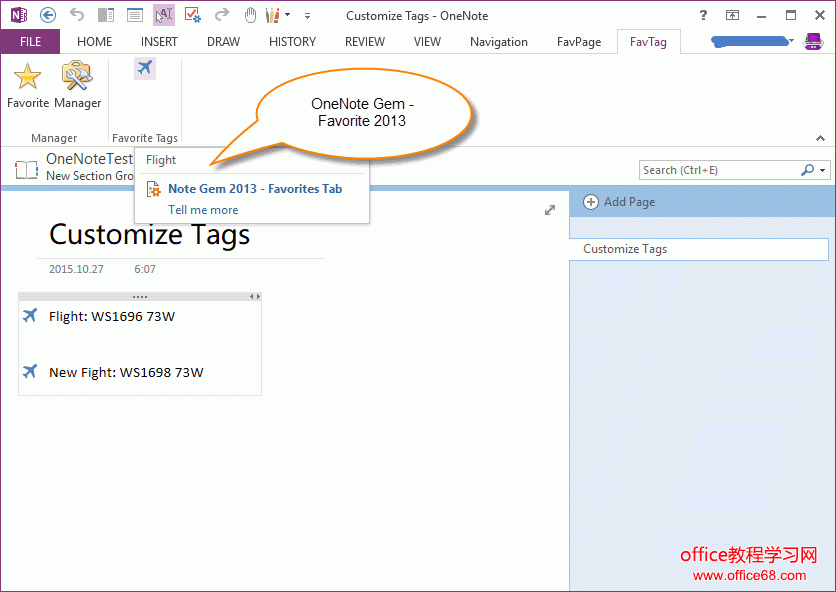The image size is (836, 592).
Task: Click the Add Page button
Action: [x=620, y=202]
